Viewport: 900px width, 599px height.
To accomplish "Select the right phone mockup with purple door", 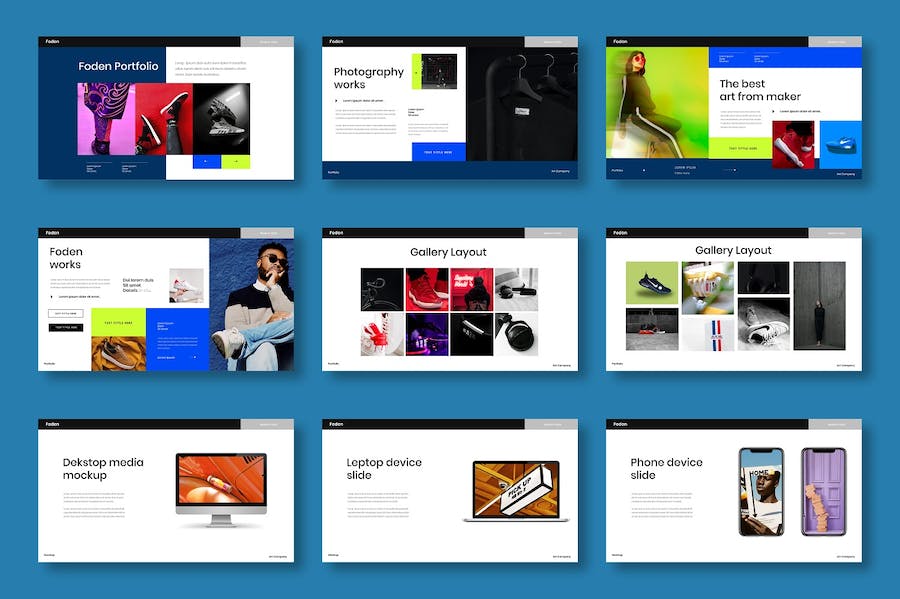I will [x=823, y=491].
